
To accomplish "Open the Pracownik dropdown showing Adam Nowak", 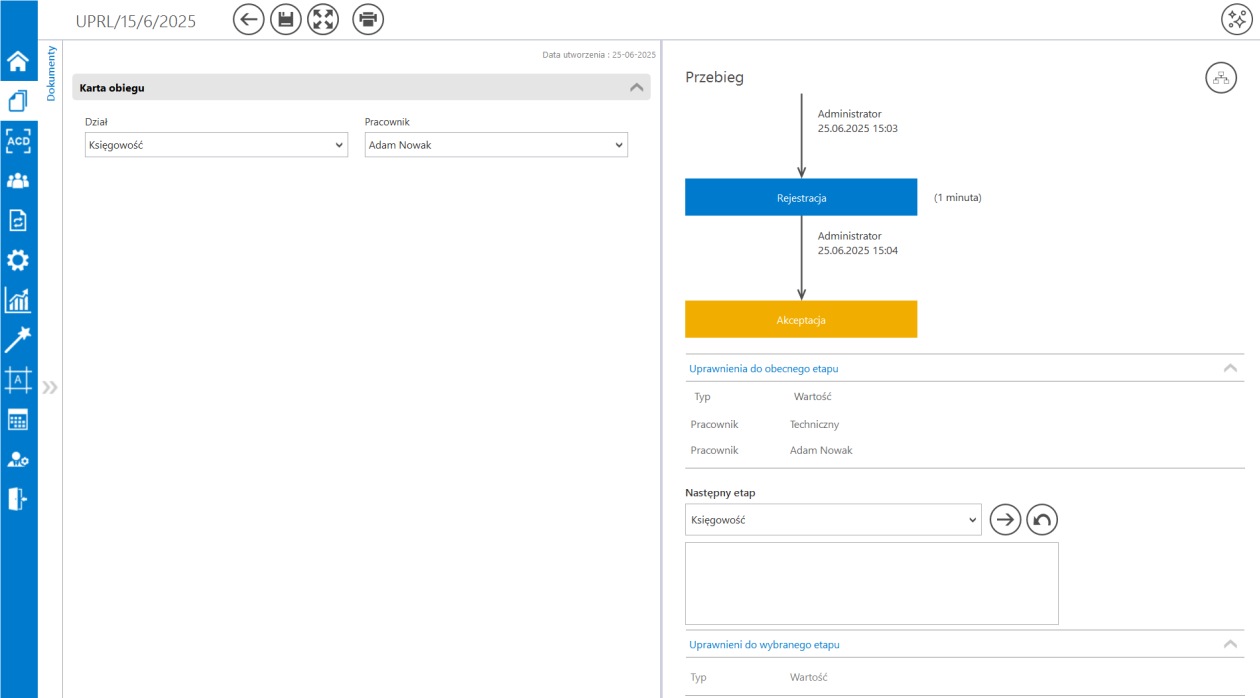I will point(496,145).
